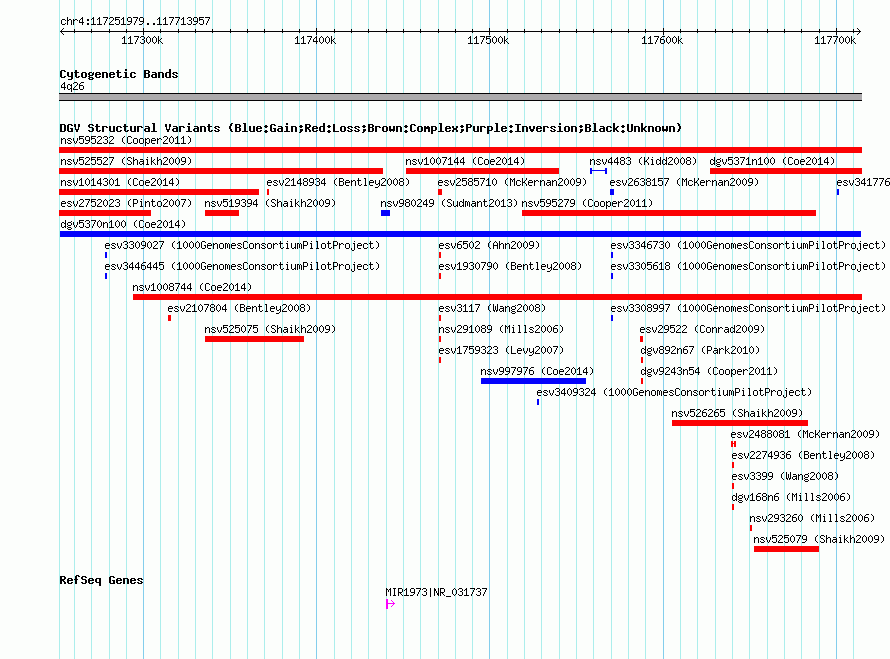Open the MIR1973|NR_031737 gene label
This screenshot has width=890, height=659.
point(436,592)
